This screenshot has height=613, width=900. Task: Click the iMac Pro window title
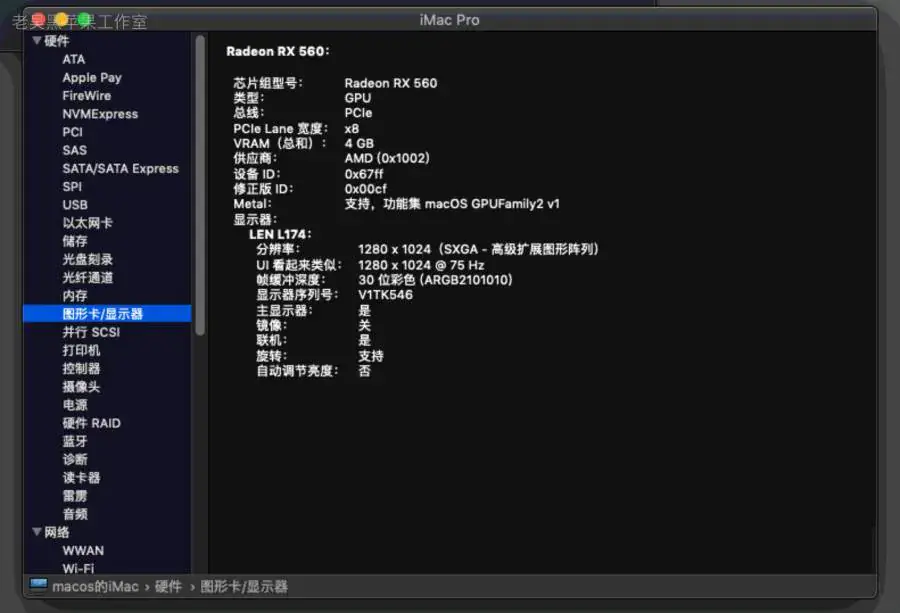pyautogui.click(x=449, y=20)
